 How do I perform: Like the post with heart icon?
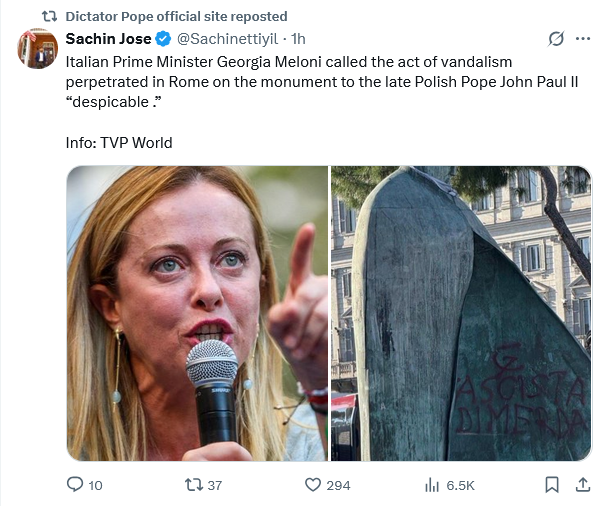312,485
